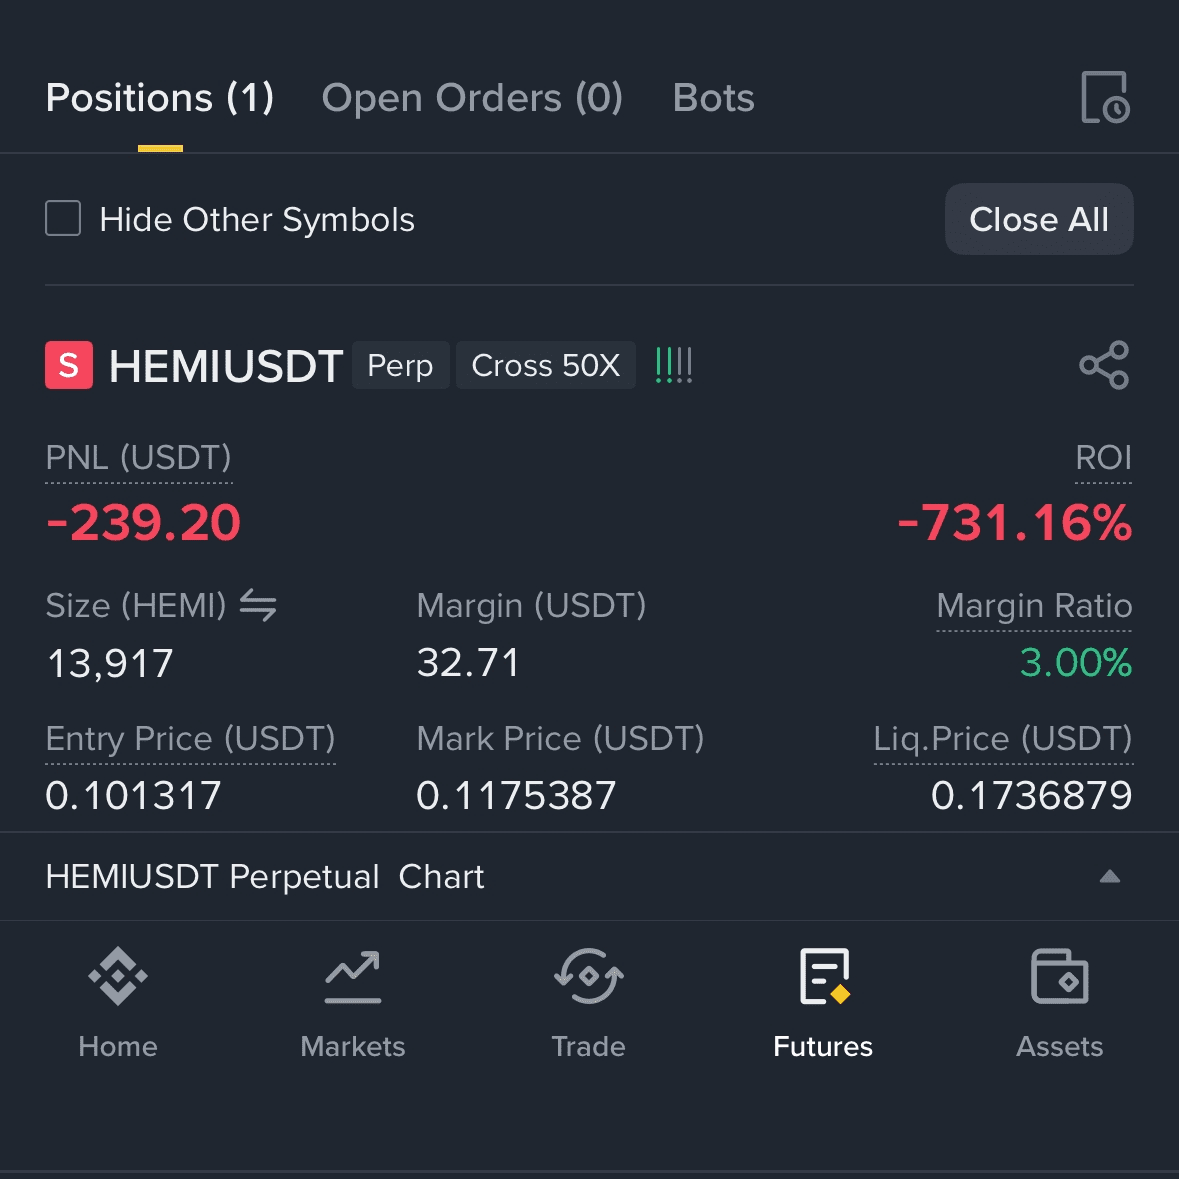The width and height of the screenshot is (1179, 1179).
Task: Tap the size unit swap arrows
Action: point(258,605)
